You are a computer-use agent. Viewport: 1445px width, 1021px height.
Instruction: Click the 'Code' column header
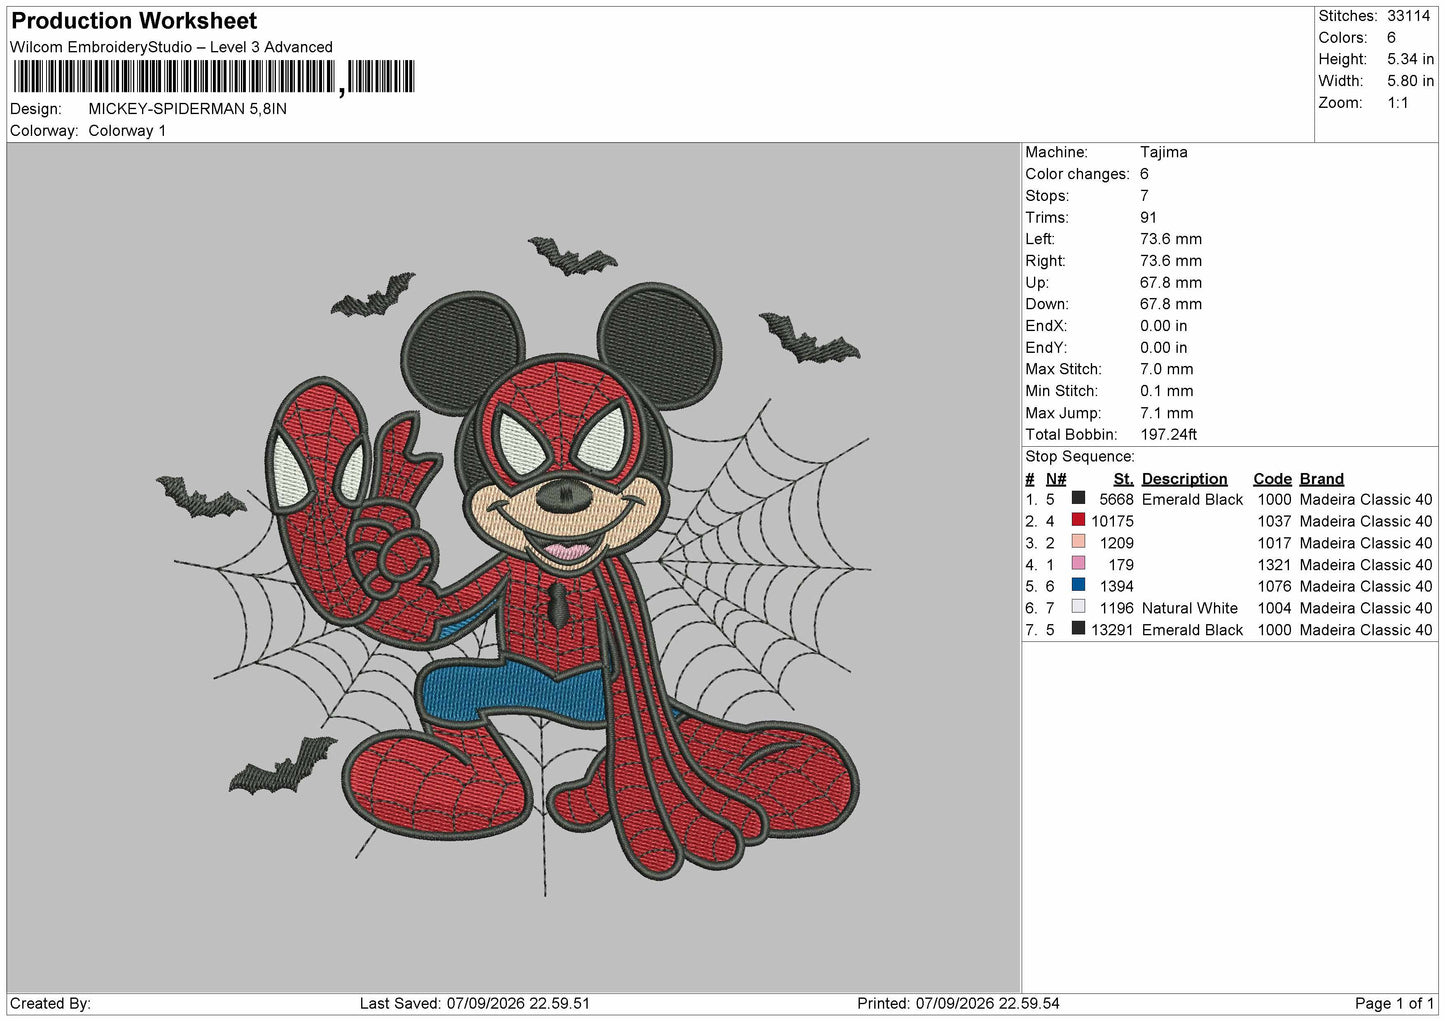[1272, 479]
